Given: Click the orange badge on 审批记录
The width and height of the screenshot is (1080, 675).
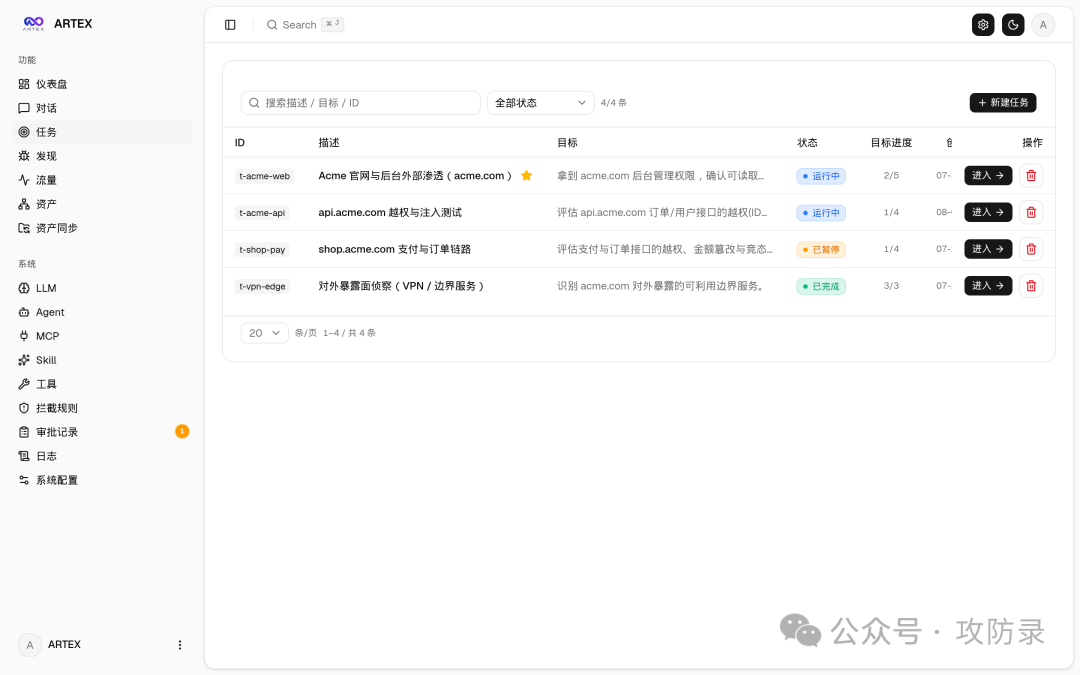Looking at the screenshot, I should 182,431.
